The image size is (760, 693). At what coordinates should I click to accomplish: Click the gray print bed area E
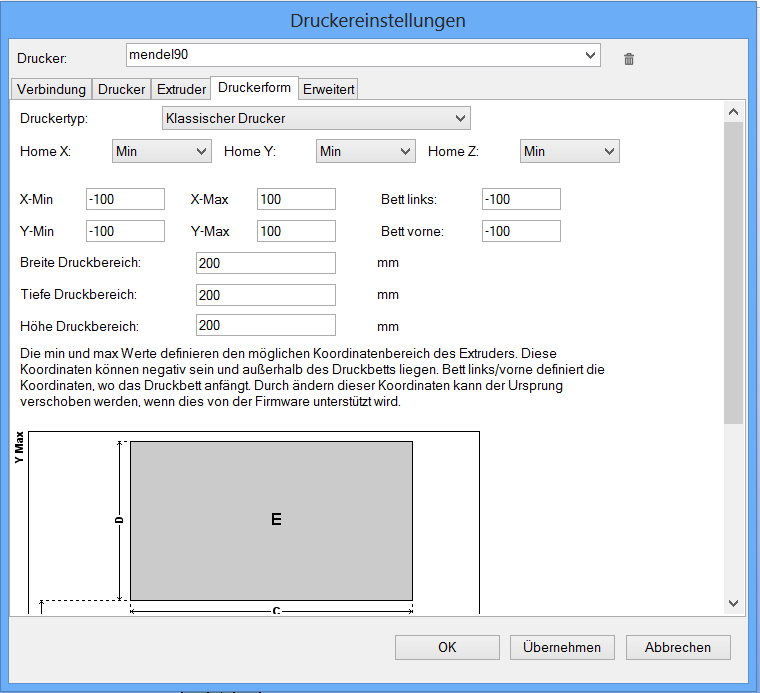pyautogui.click(x=271, y=519)
